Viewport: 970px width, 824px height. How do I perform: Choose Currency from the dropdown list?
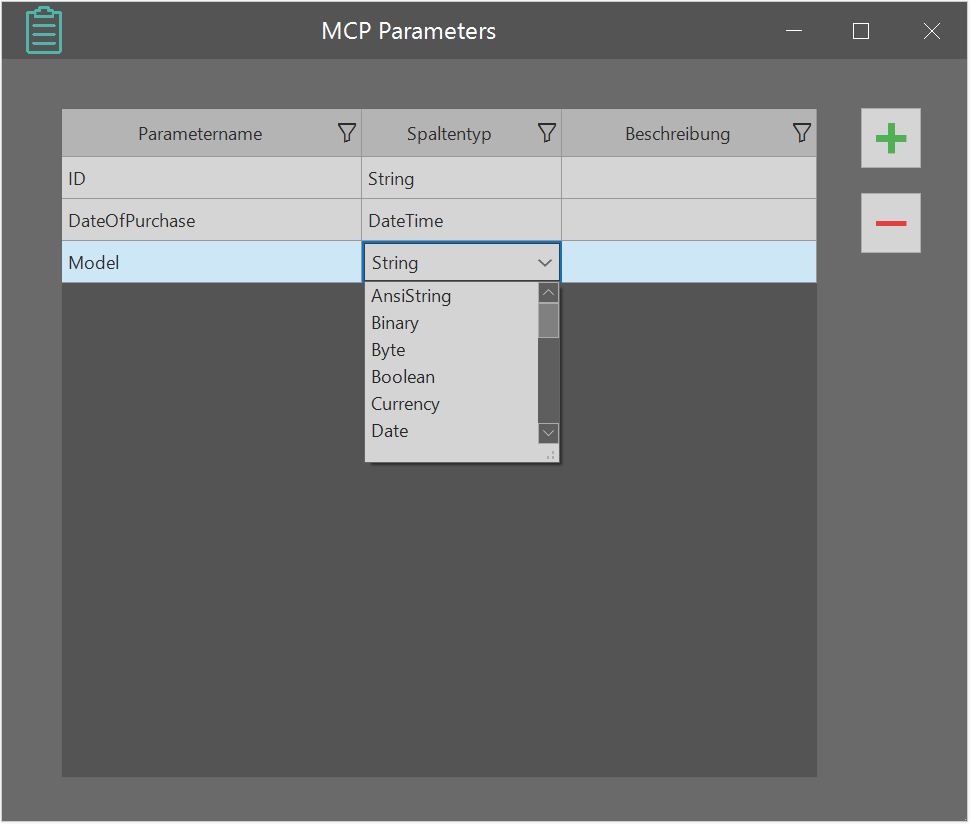coord(405,404)
